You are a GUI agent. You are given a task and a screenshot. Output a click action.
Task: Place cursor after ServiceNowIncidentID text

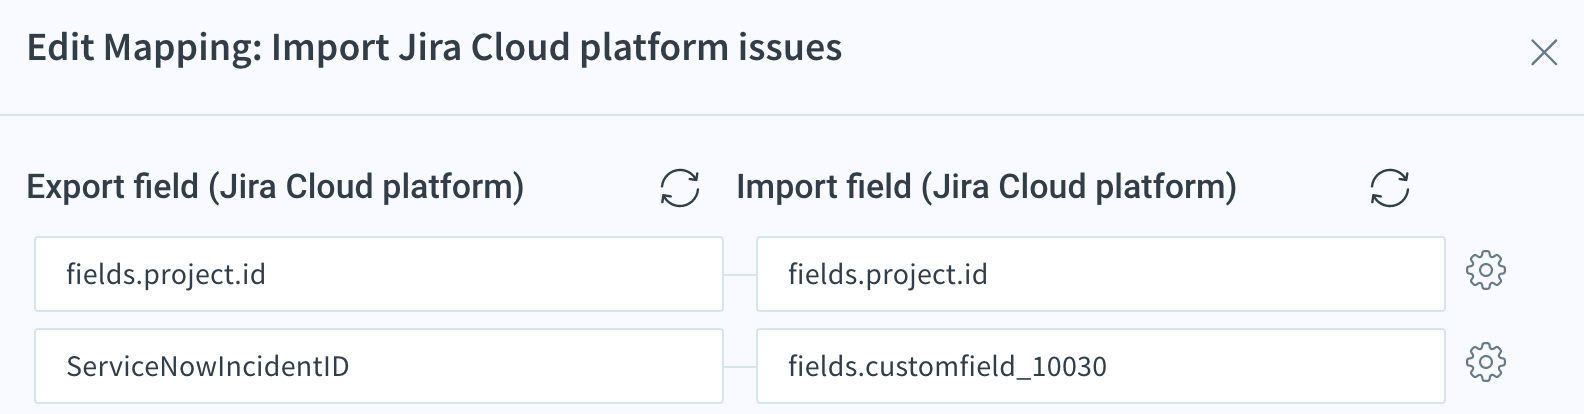(x=352, y=366)
